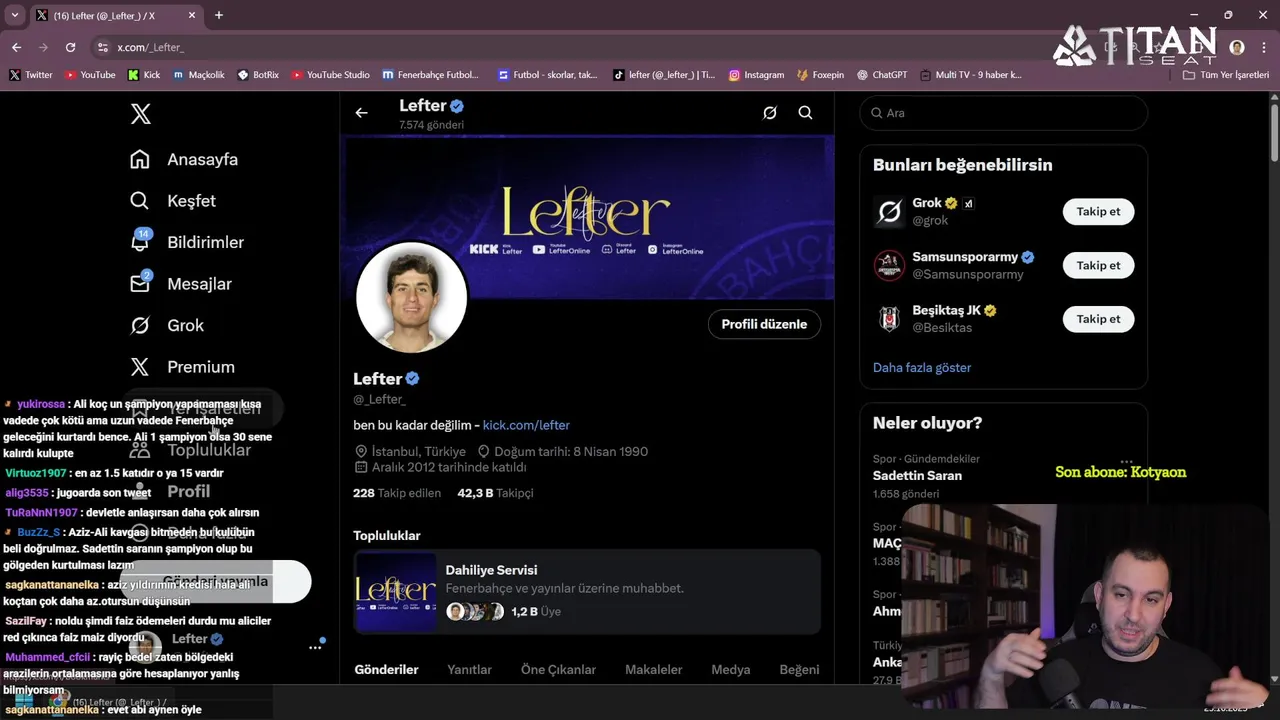Open the Anasayfa home icon
Screen dimensions: 1280x720
tap(140, 159)
